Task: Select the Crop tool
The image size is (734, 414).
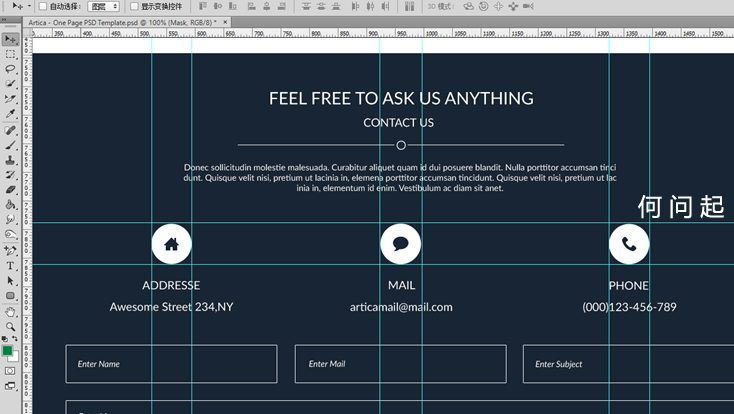Action: click(10, 99)
